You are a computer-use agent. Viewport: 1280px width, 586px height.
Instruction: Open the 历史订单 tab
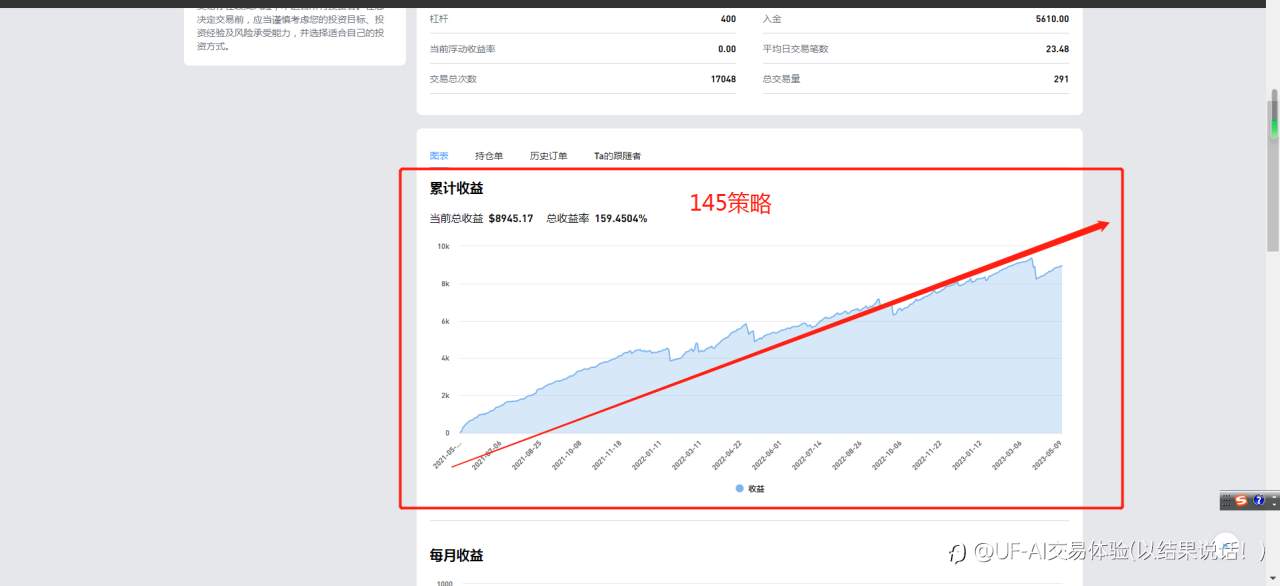point(548,156)
